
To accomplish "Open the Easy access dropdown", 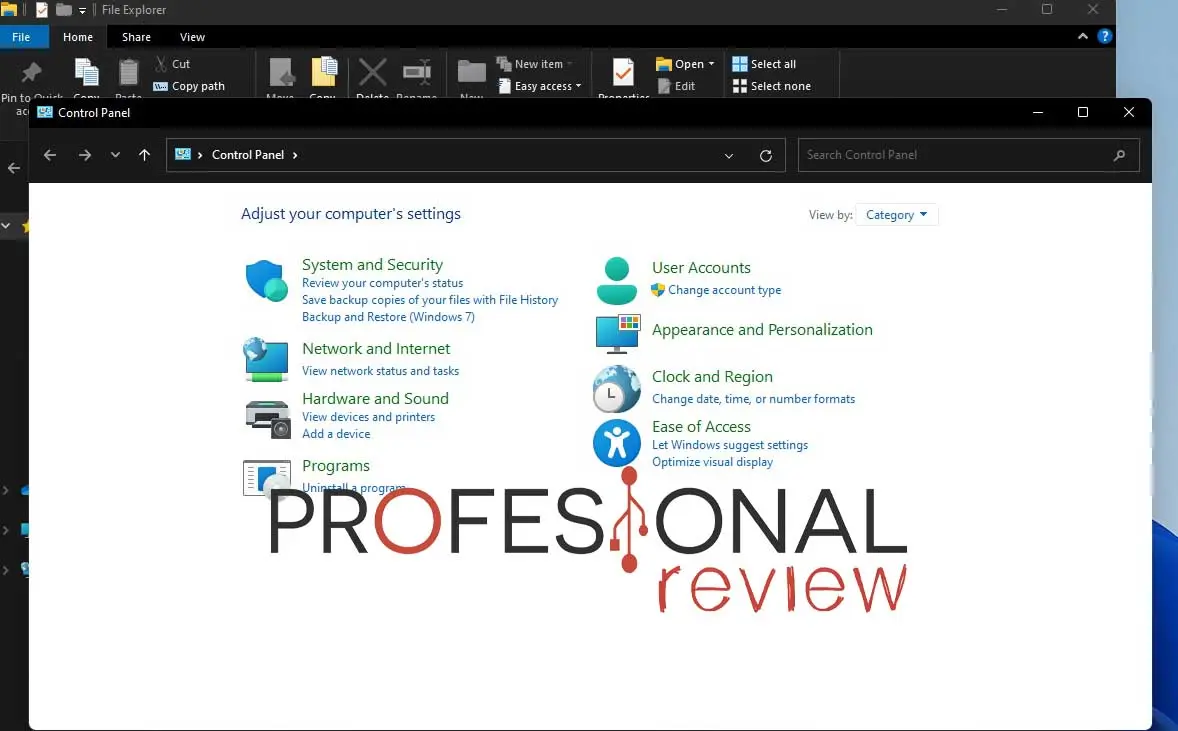I will pyautogui.click(x=539, y=86).
